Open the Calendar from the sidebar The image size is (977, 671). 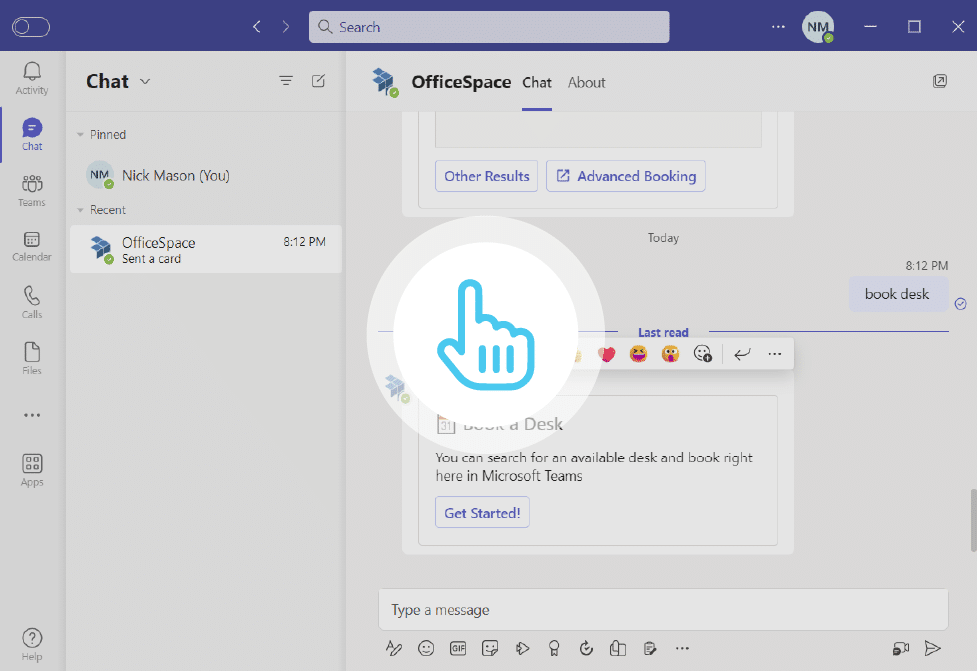(31, 245)
